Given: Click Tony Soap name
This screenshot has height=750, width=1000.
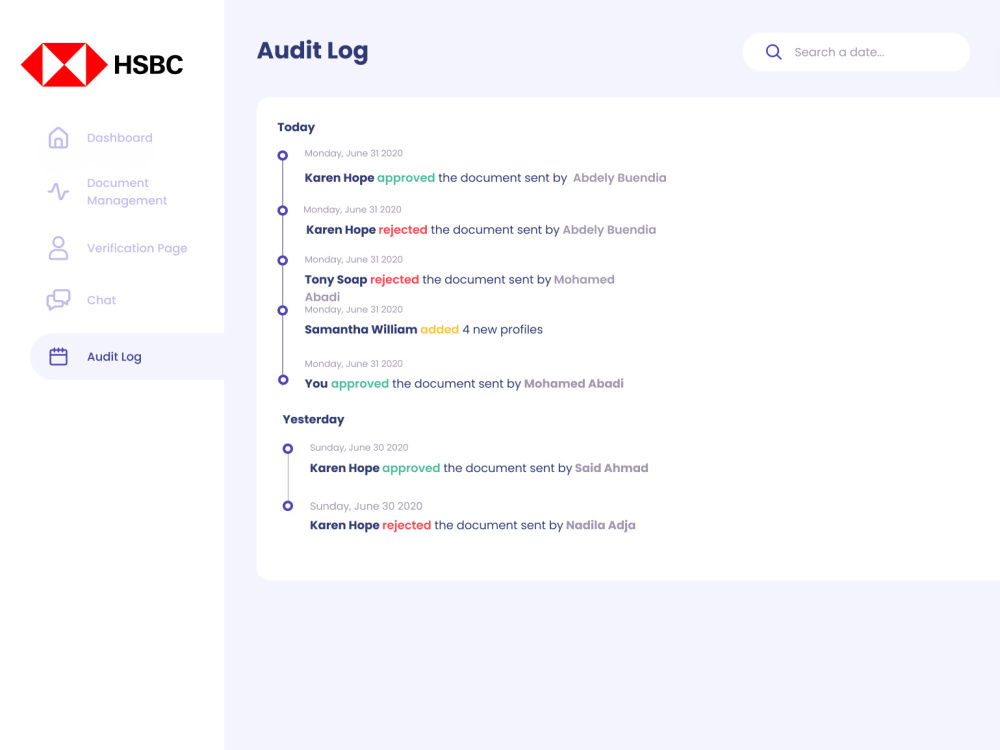Looking at the screenshot, I should tap(336, 279).
